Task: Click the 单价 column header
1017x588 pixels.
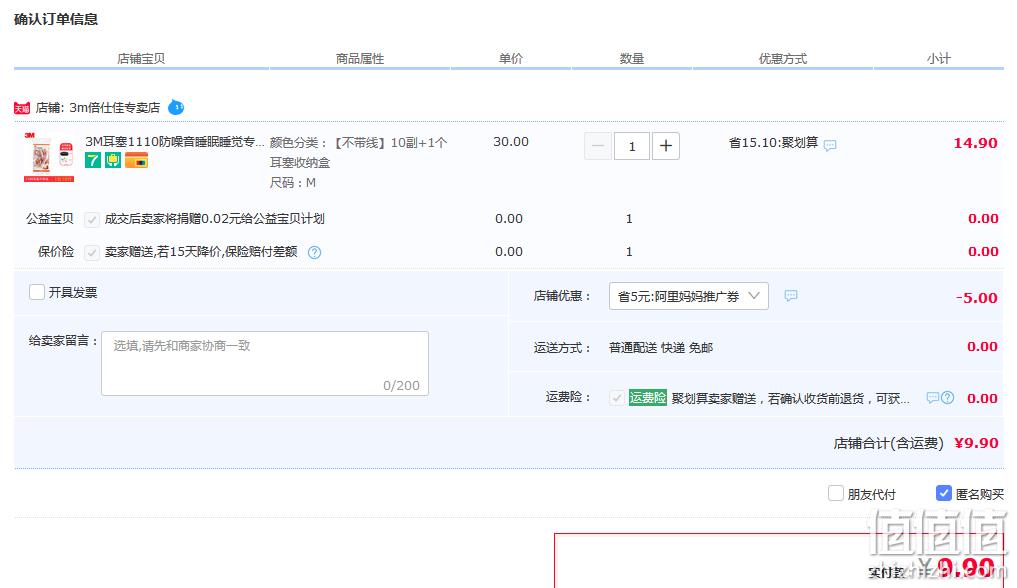Action: pyautogui.click(x=510, y=58)
